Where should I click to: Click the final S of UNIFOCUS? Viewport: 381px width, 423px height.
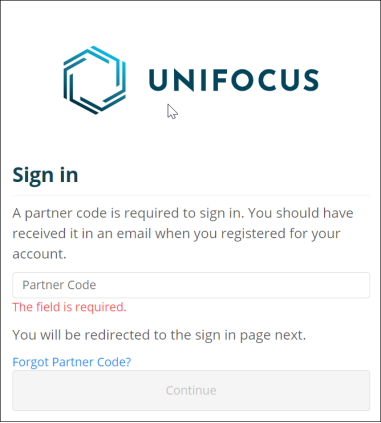coord(309,80)
